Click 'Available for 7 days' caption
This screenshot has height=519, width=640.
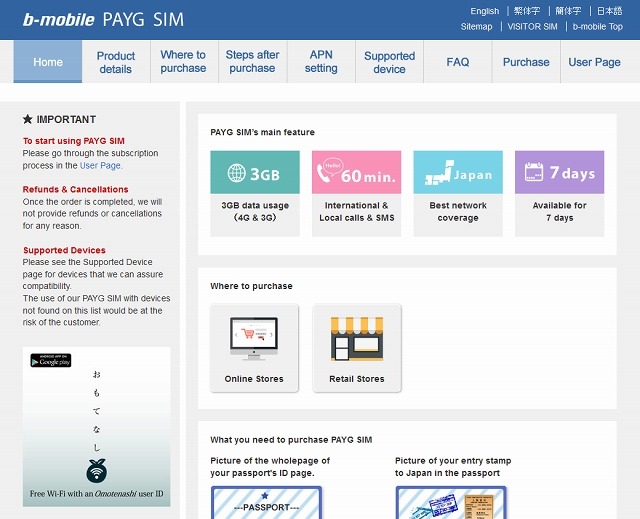click(560, 211)
